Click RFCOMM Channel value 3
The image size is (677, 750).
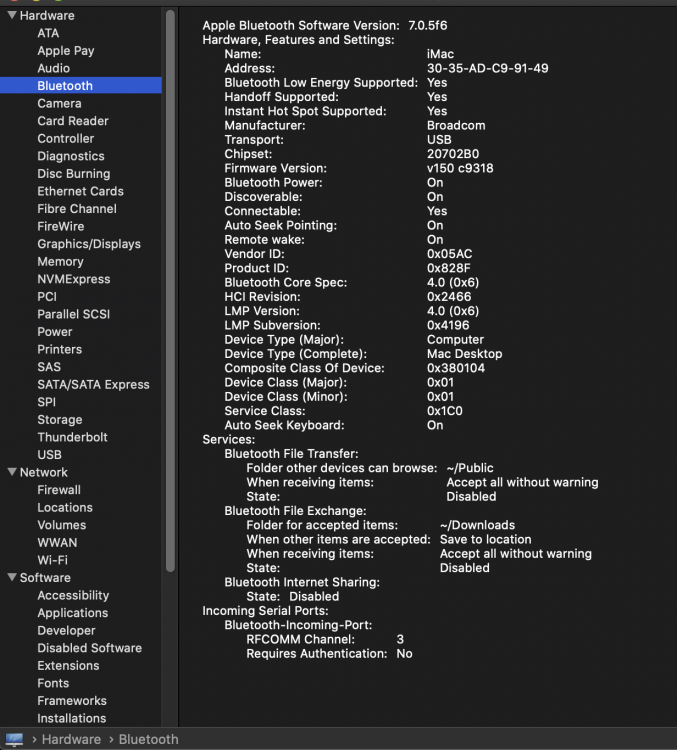pyautogui.click(x=400, y=640)
